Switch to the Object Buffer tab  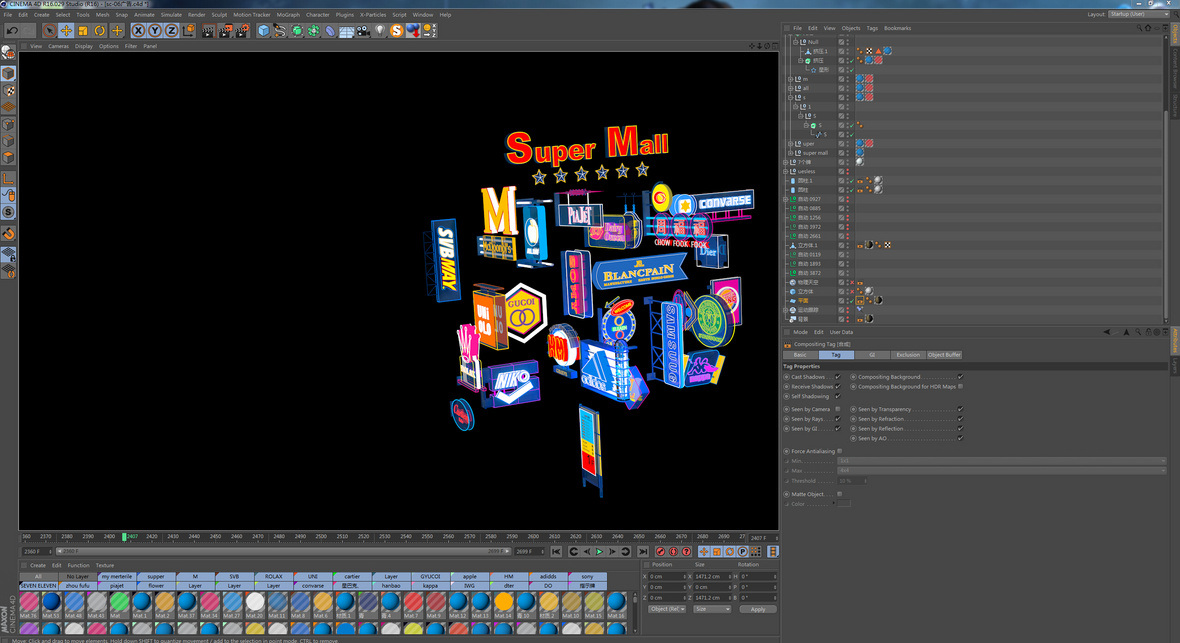[x=944, y=355]
